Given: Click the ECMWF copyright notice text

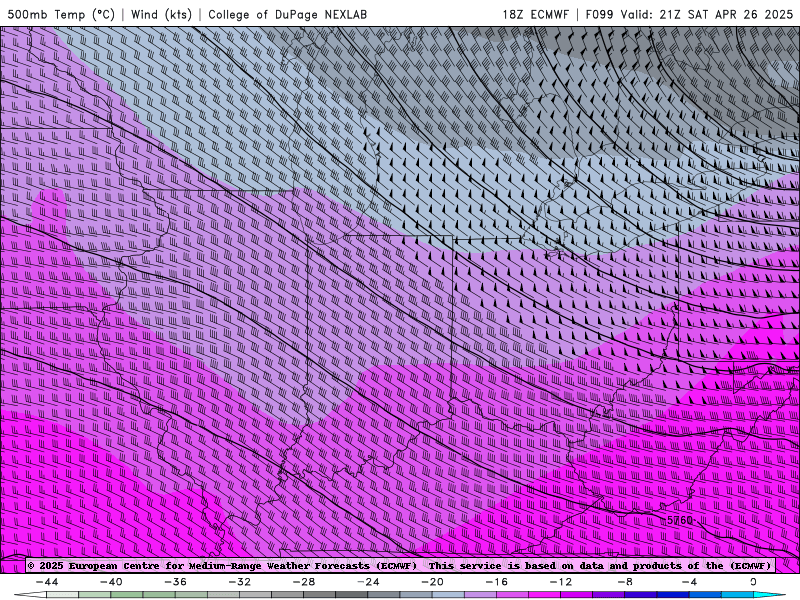Looking at the screenshot, I should pos(399,566).
